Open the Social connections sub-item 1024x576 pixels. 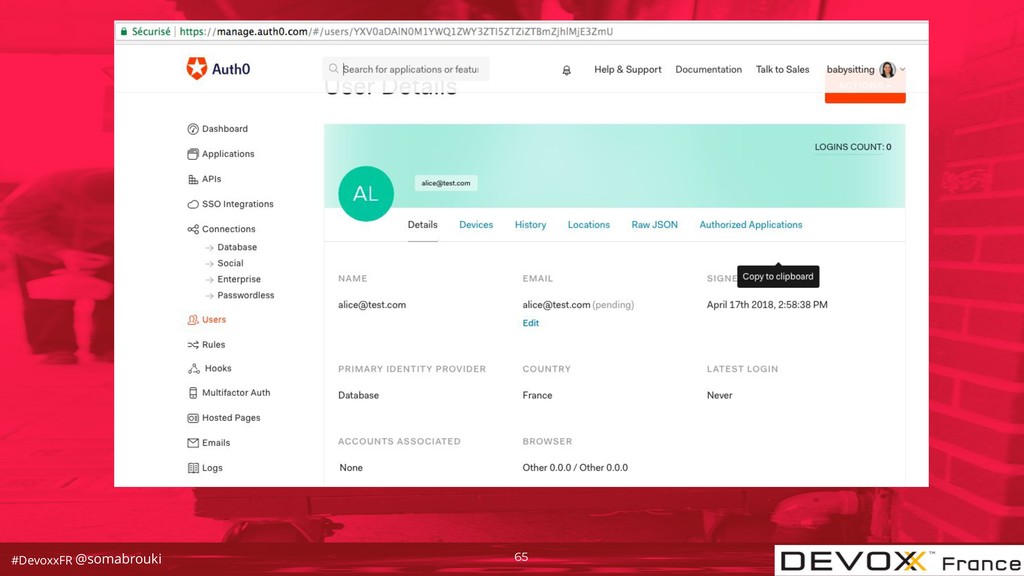point(231,263)
